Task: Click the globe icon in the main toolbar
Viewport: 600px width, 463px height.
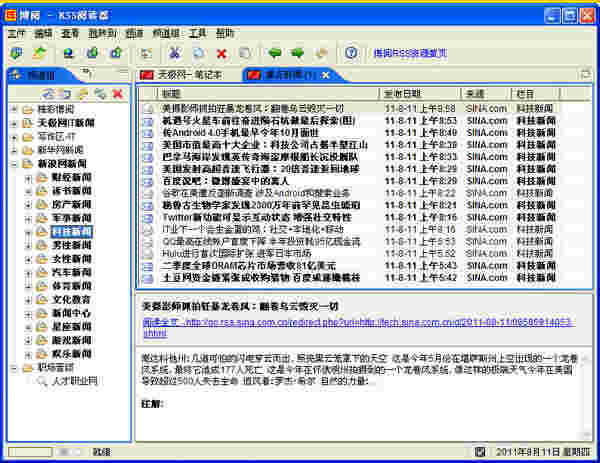Action: pyautogui.click(x=68, y=53)
